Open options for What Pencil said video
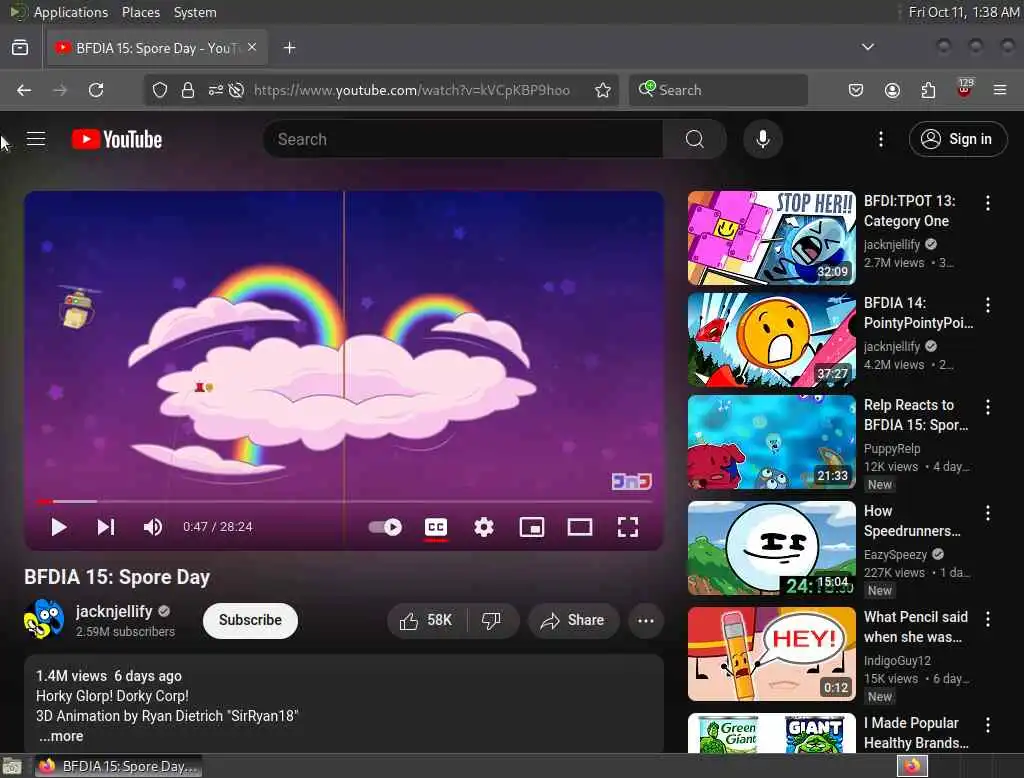Image resolution: width=1024 pixels, height=778 pixels. pyautogui.click(x=987, y=619)
